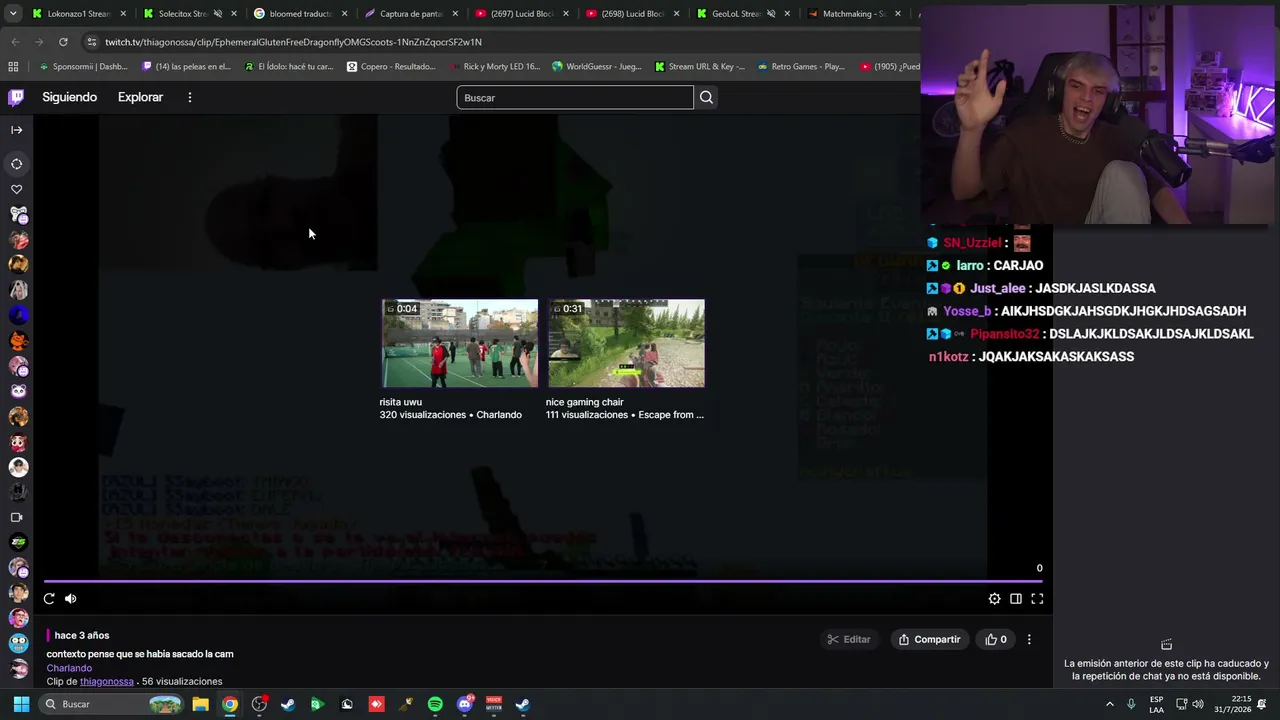Toggle theatre mode on the player

coord(1016,598)
